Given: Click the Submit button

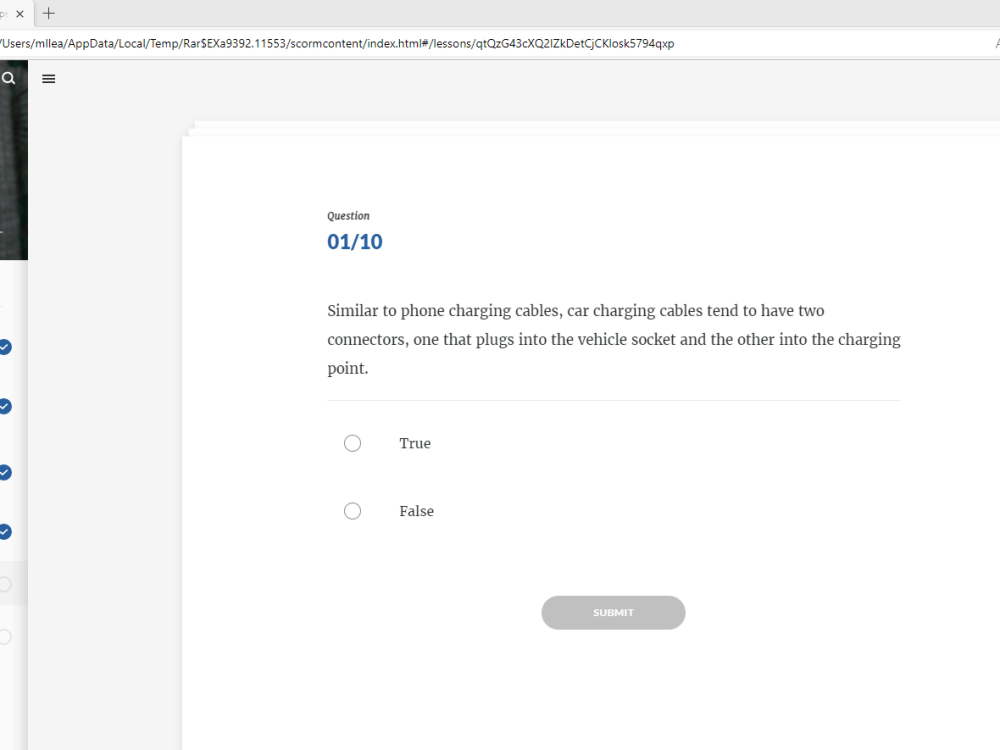Looking at the screenshot, I should click(x=613, y=613).
